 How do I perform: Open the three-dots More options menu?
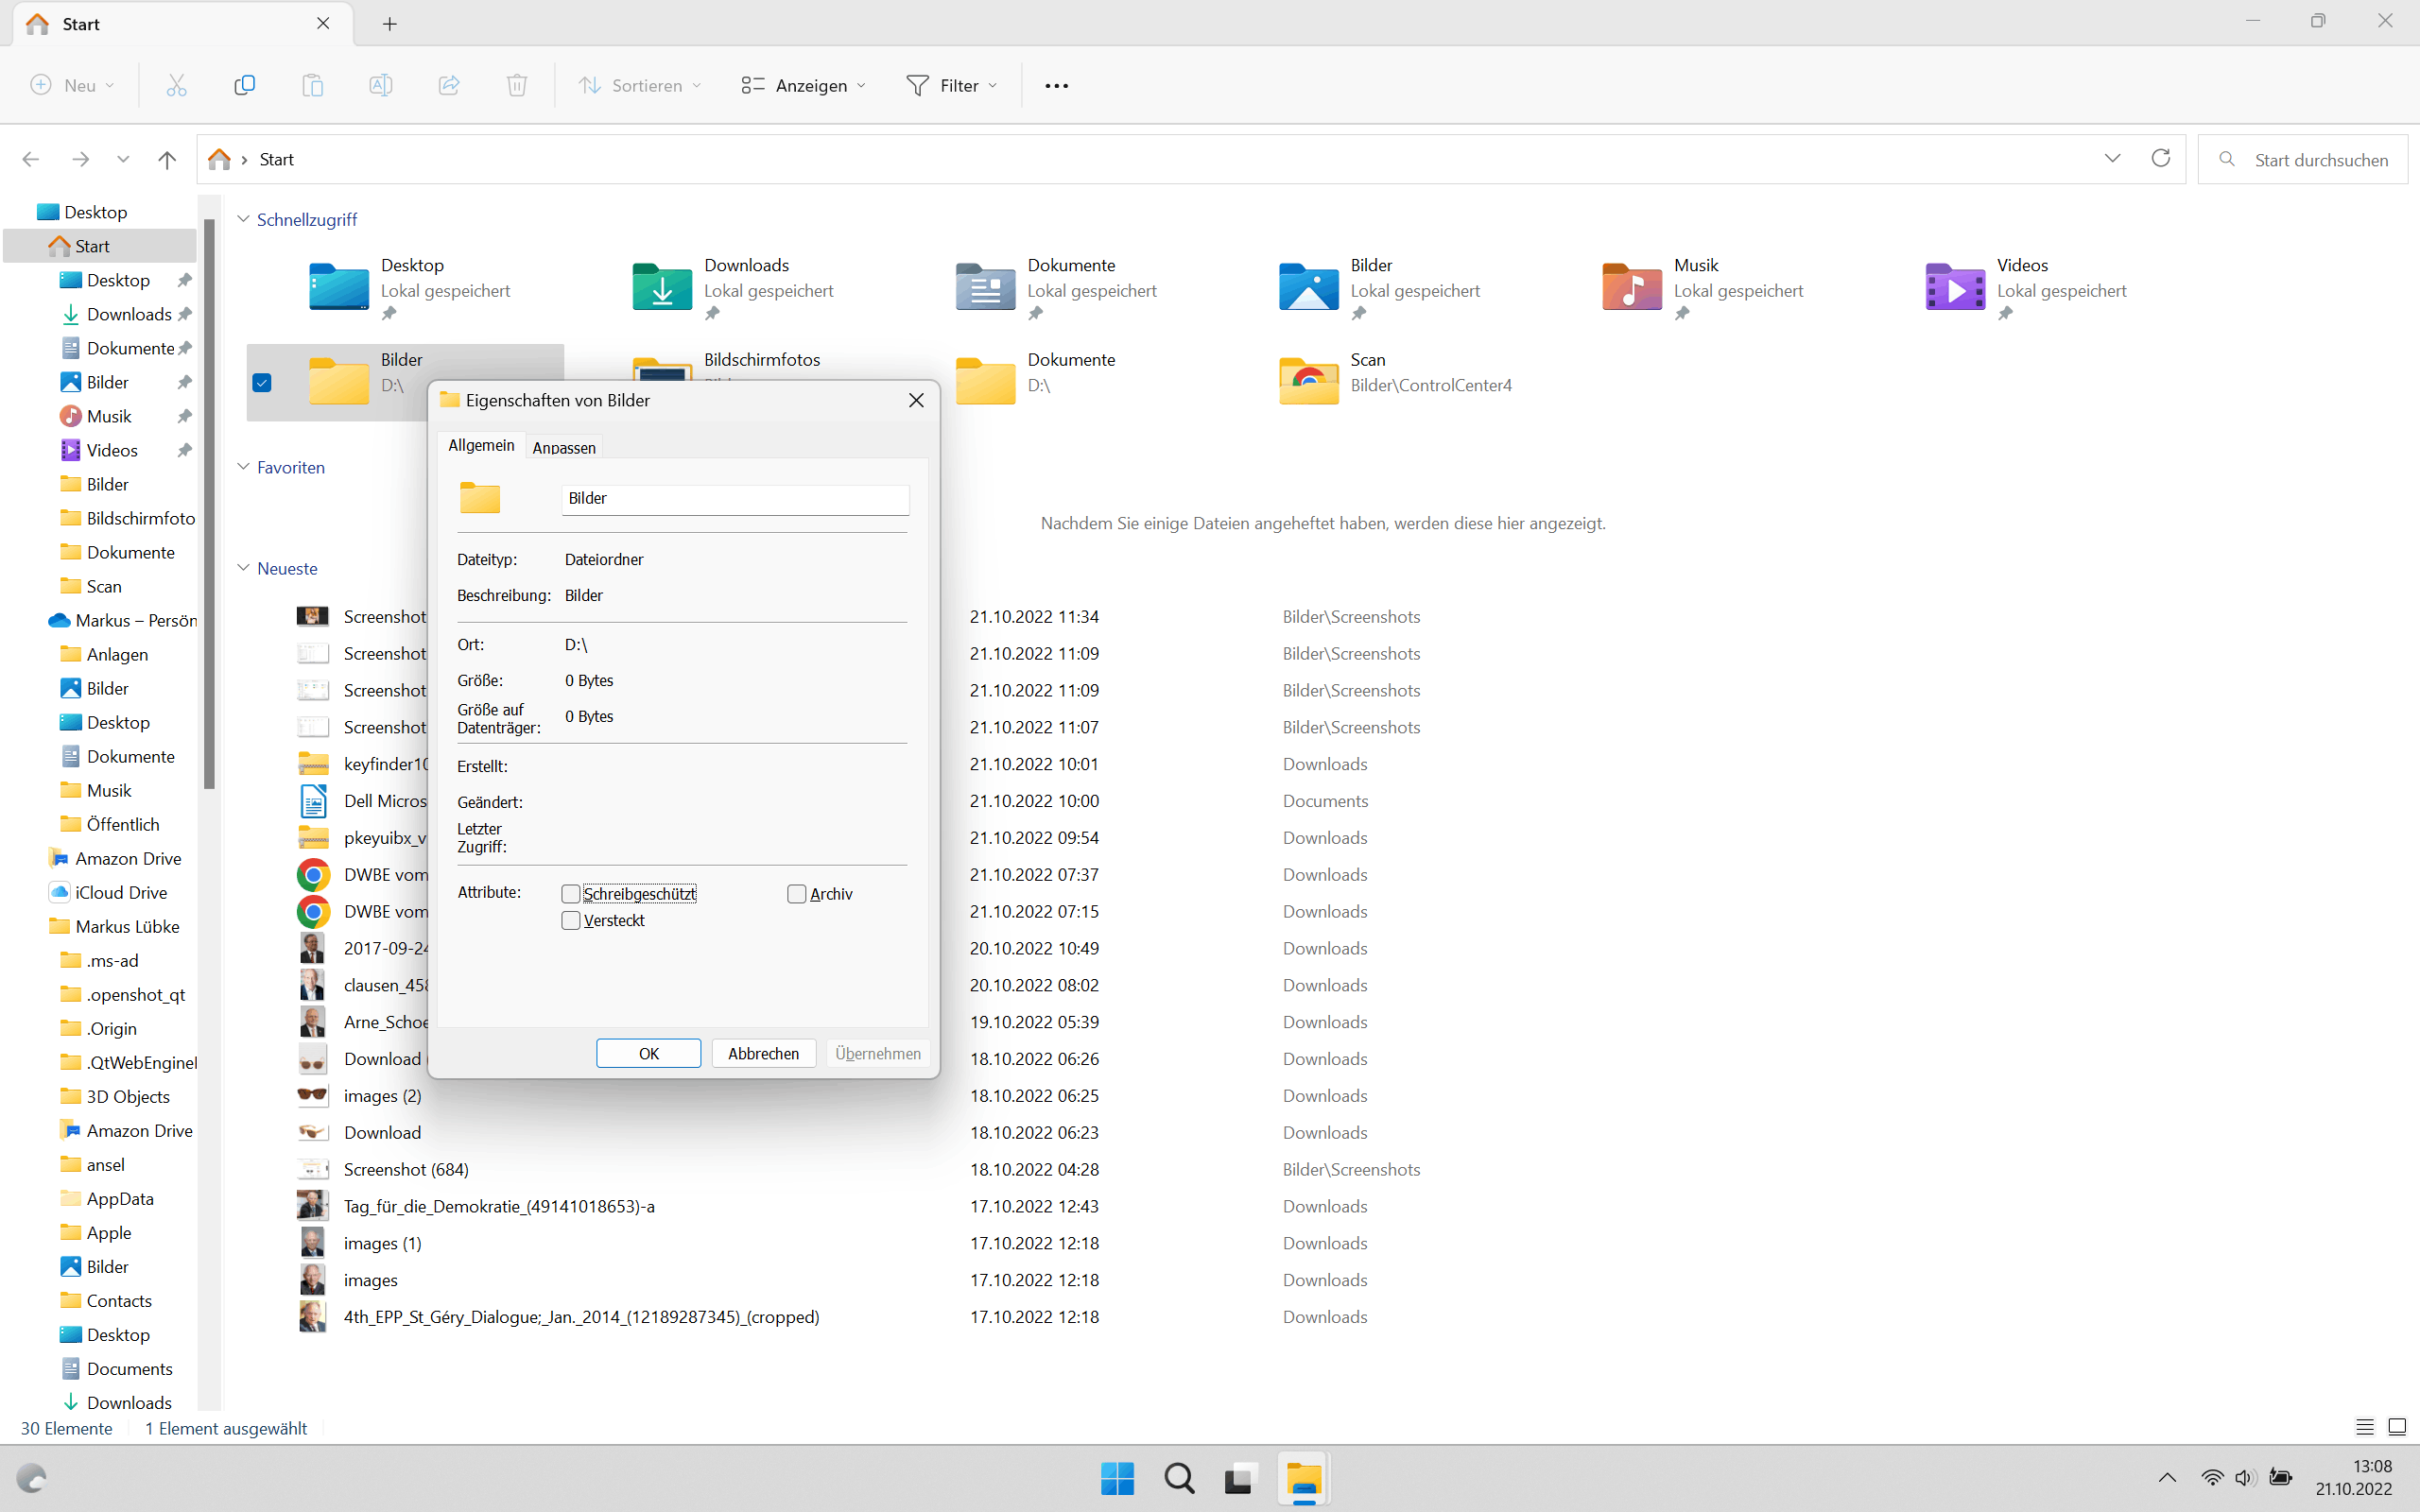pos(1056,86)
